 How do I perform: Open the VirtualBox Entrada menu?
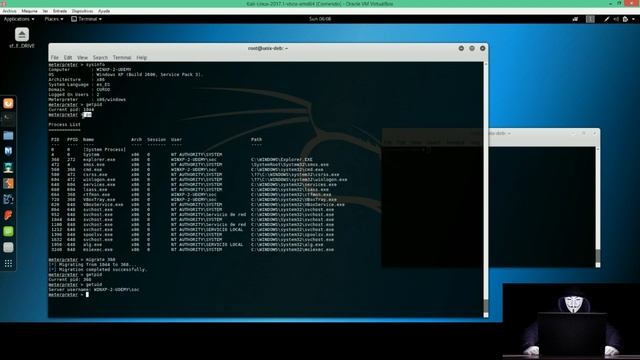click(x=60, y=11)
